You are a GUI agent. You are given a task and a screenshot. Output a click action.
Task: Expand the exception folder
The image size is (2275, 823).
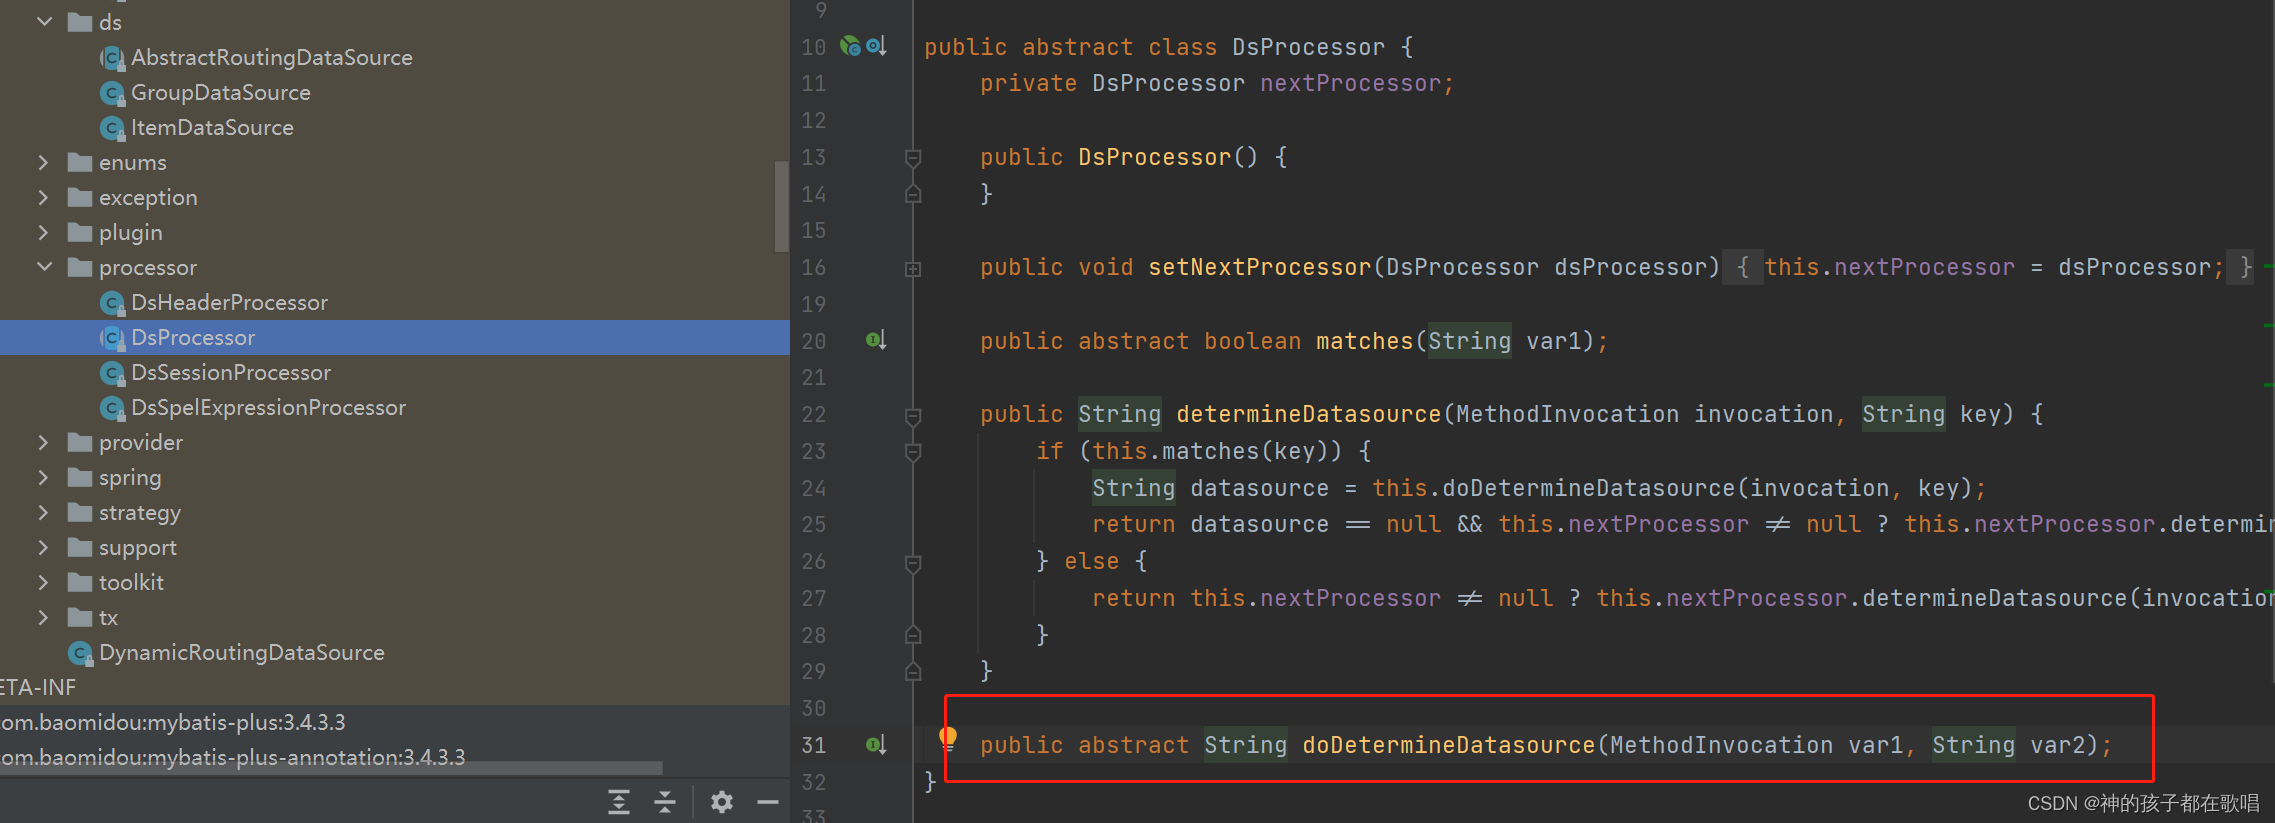pyautogui.click(x=43, y=197)
